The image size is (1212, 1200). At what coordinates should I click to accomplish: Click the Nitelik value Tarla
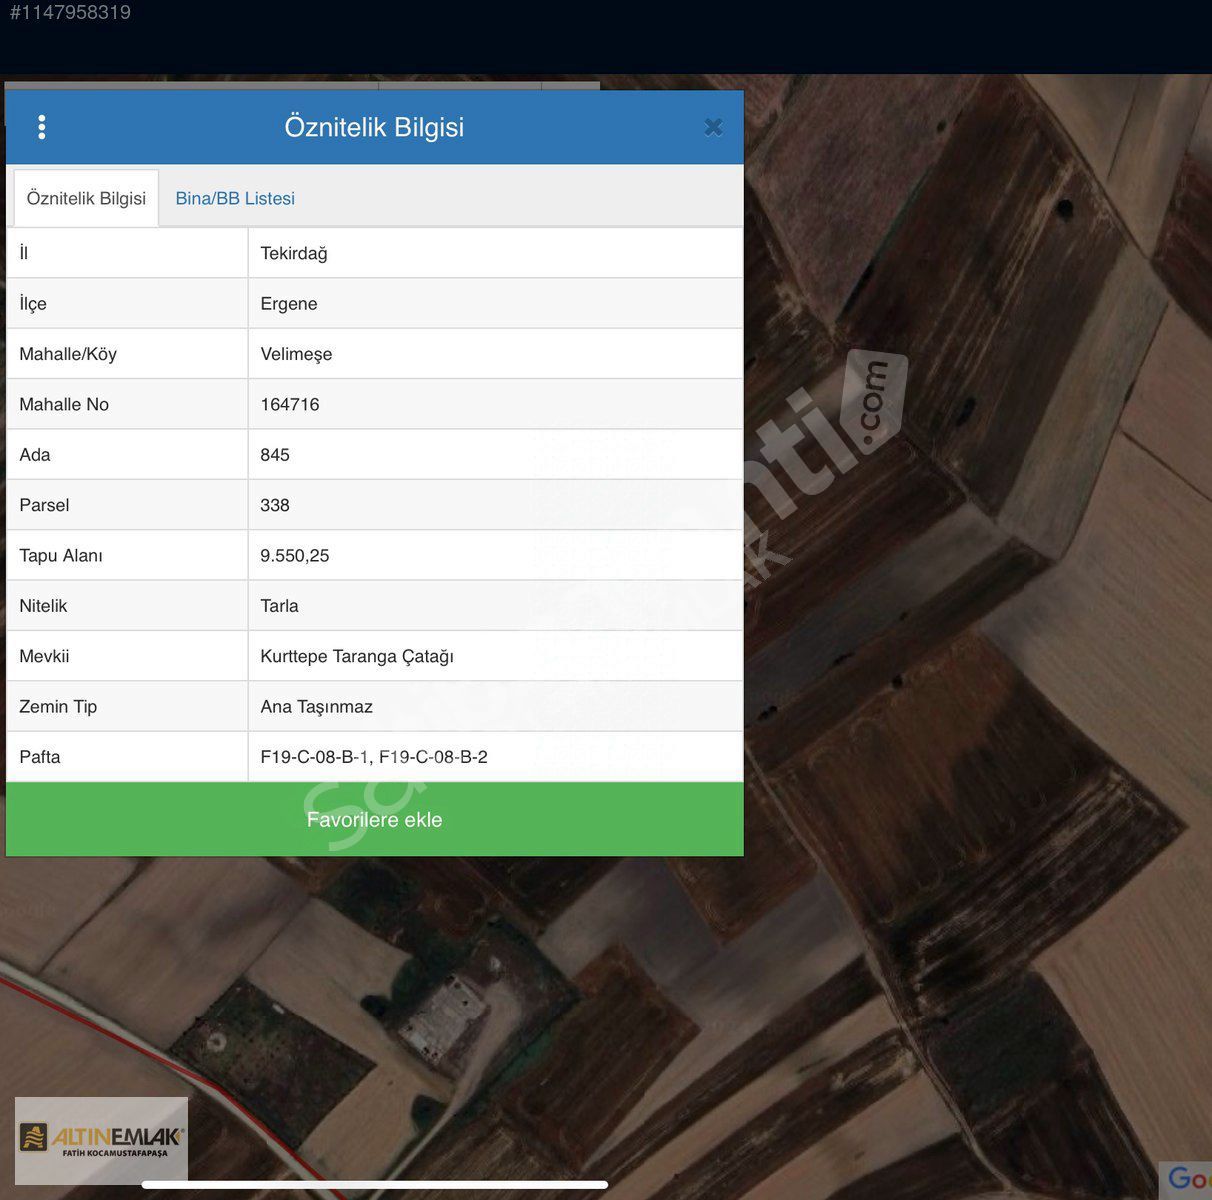point(279,606)
